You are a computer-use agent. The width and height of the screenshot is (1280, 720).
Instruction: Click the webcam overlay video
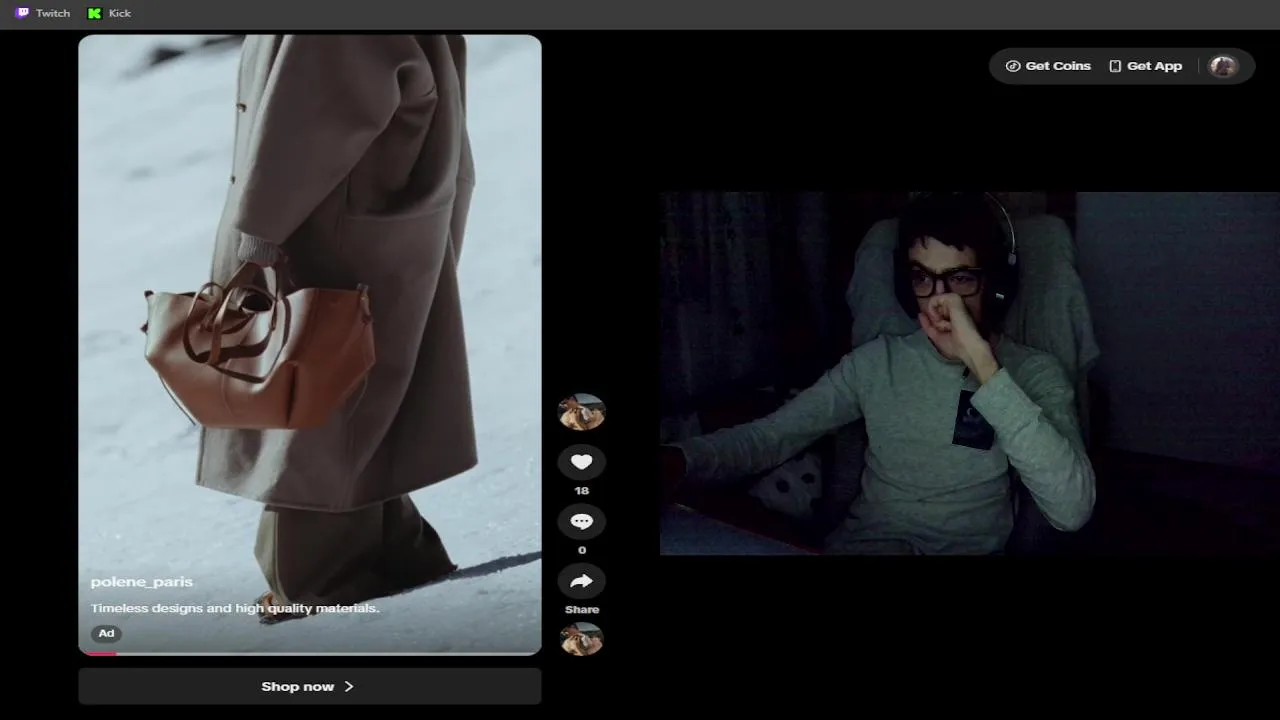click(x=969, y=373)
